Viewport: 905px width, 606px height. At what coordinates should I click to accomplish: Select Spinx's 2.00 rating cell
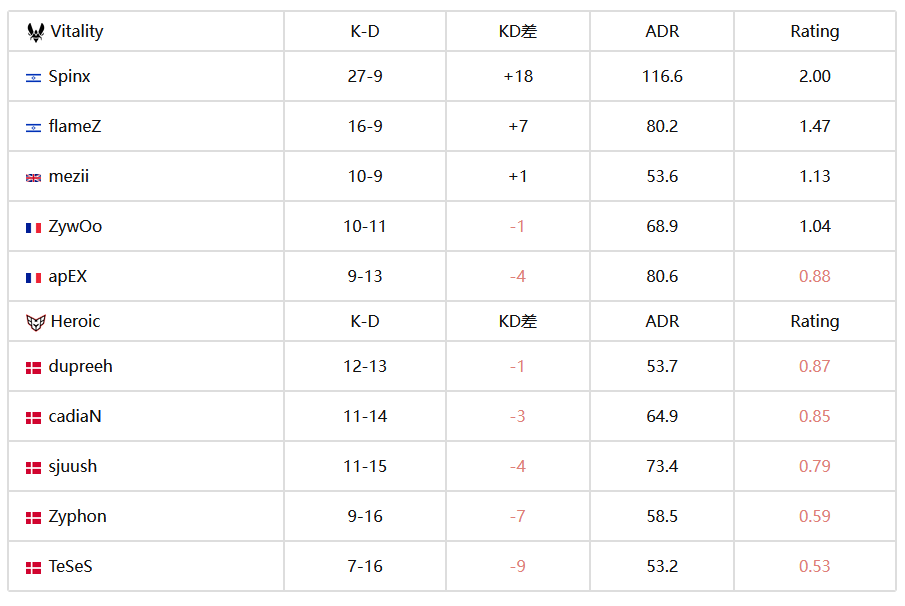tap(814, 76)
